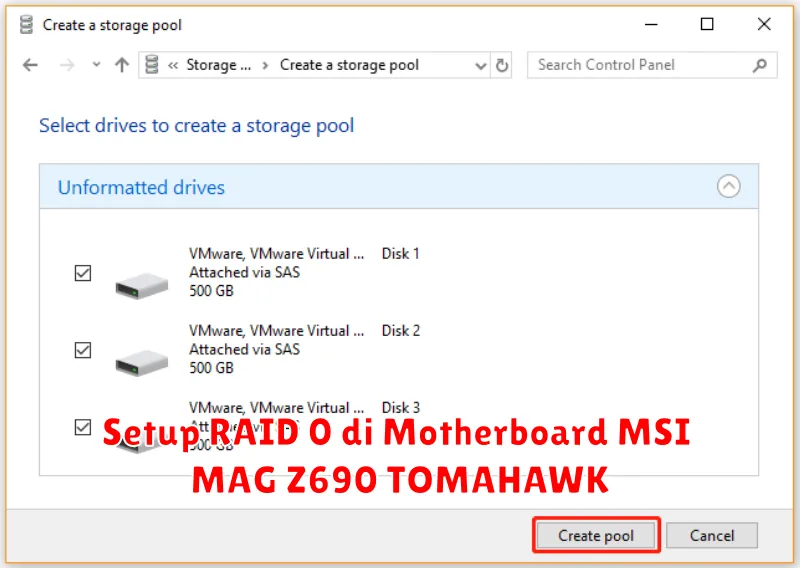Click the Forward navigation arrow
This screenshot has width=800, height=568.
[x=66, y=65]
